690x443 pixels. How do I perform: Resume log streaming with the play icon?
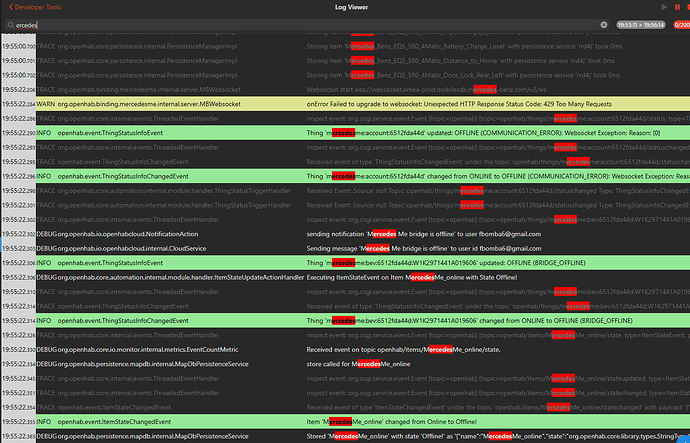coord(664,7)
